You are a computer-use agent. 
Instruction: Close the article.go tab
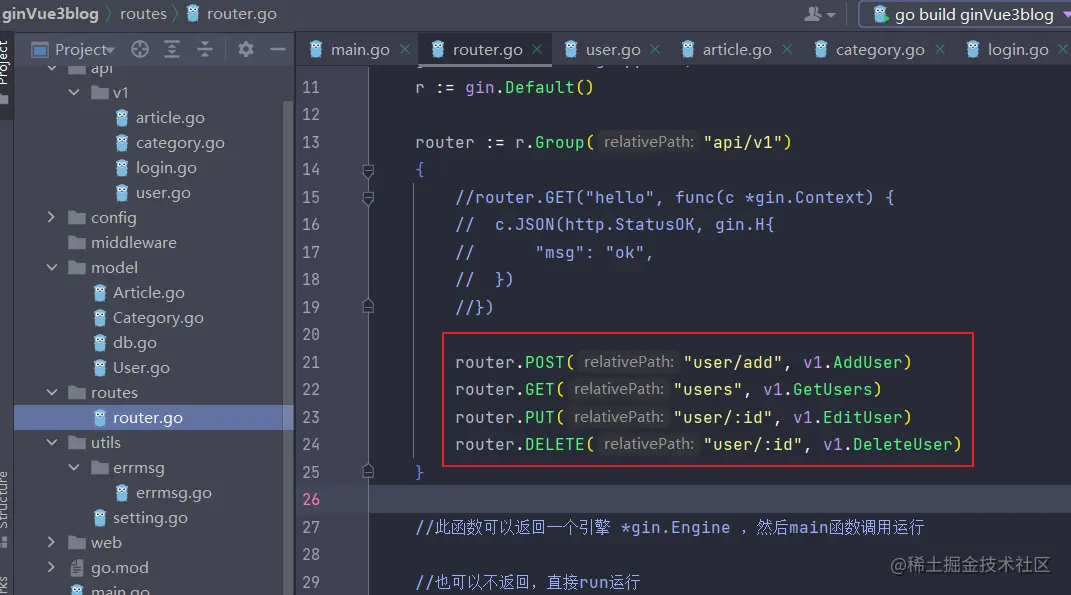(x=788, y=49)
